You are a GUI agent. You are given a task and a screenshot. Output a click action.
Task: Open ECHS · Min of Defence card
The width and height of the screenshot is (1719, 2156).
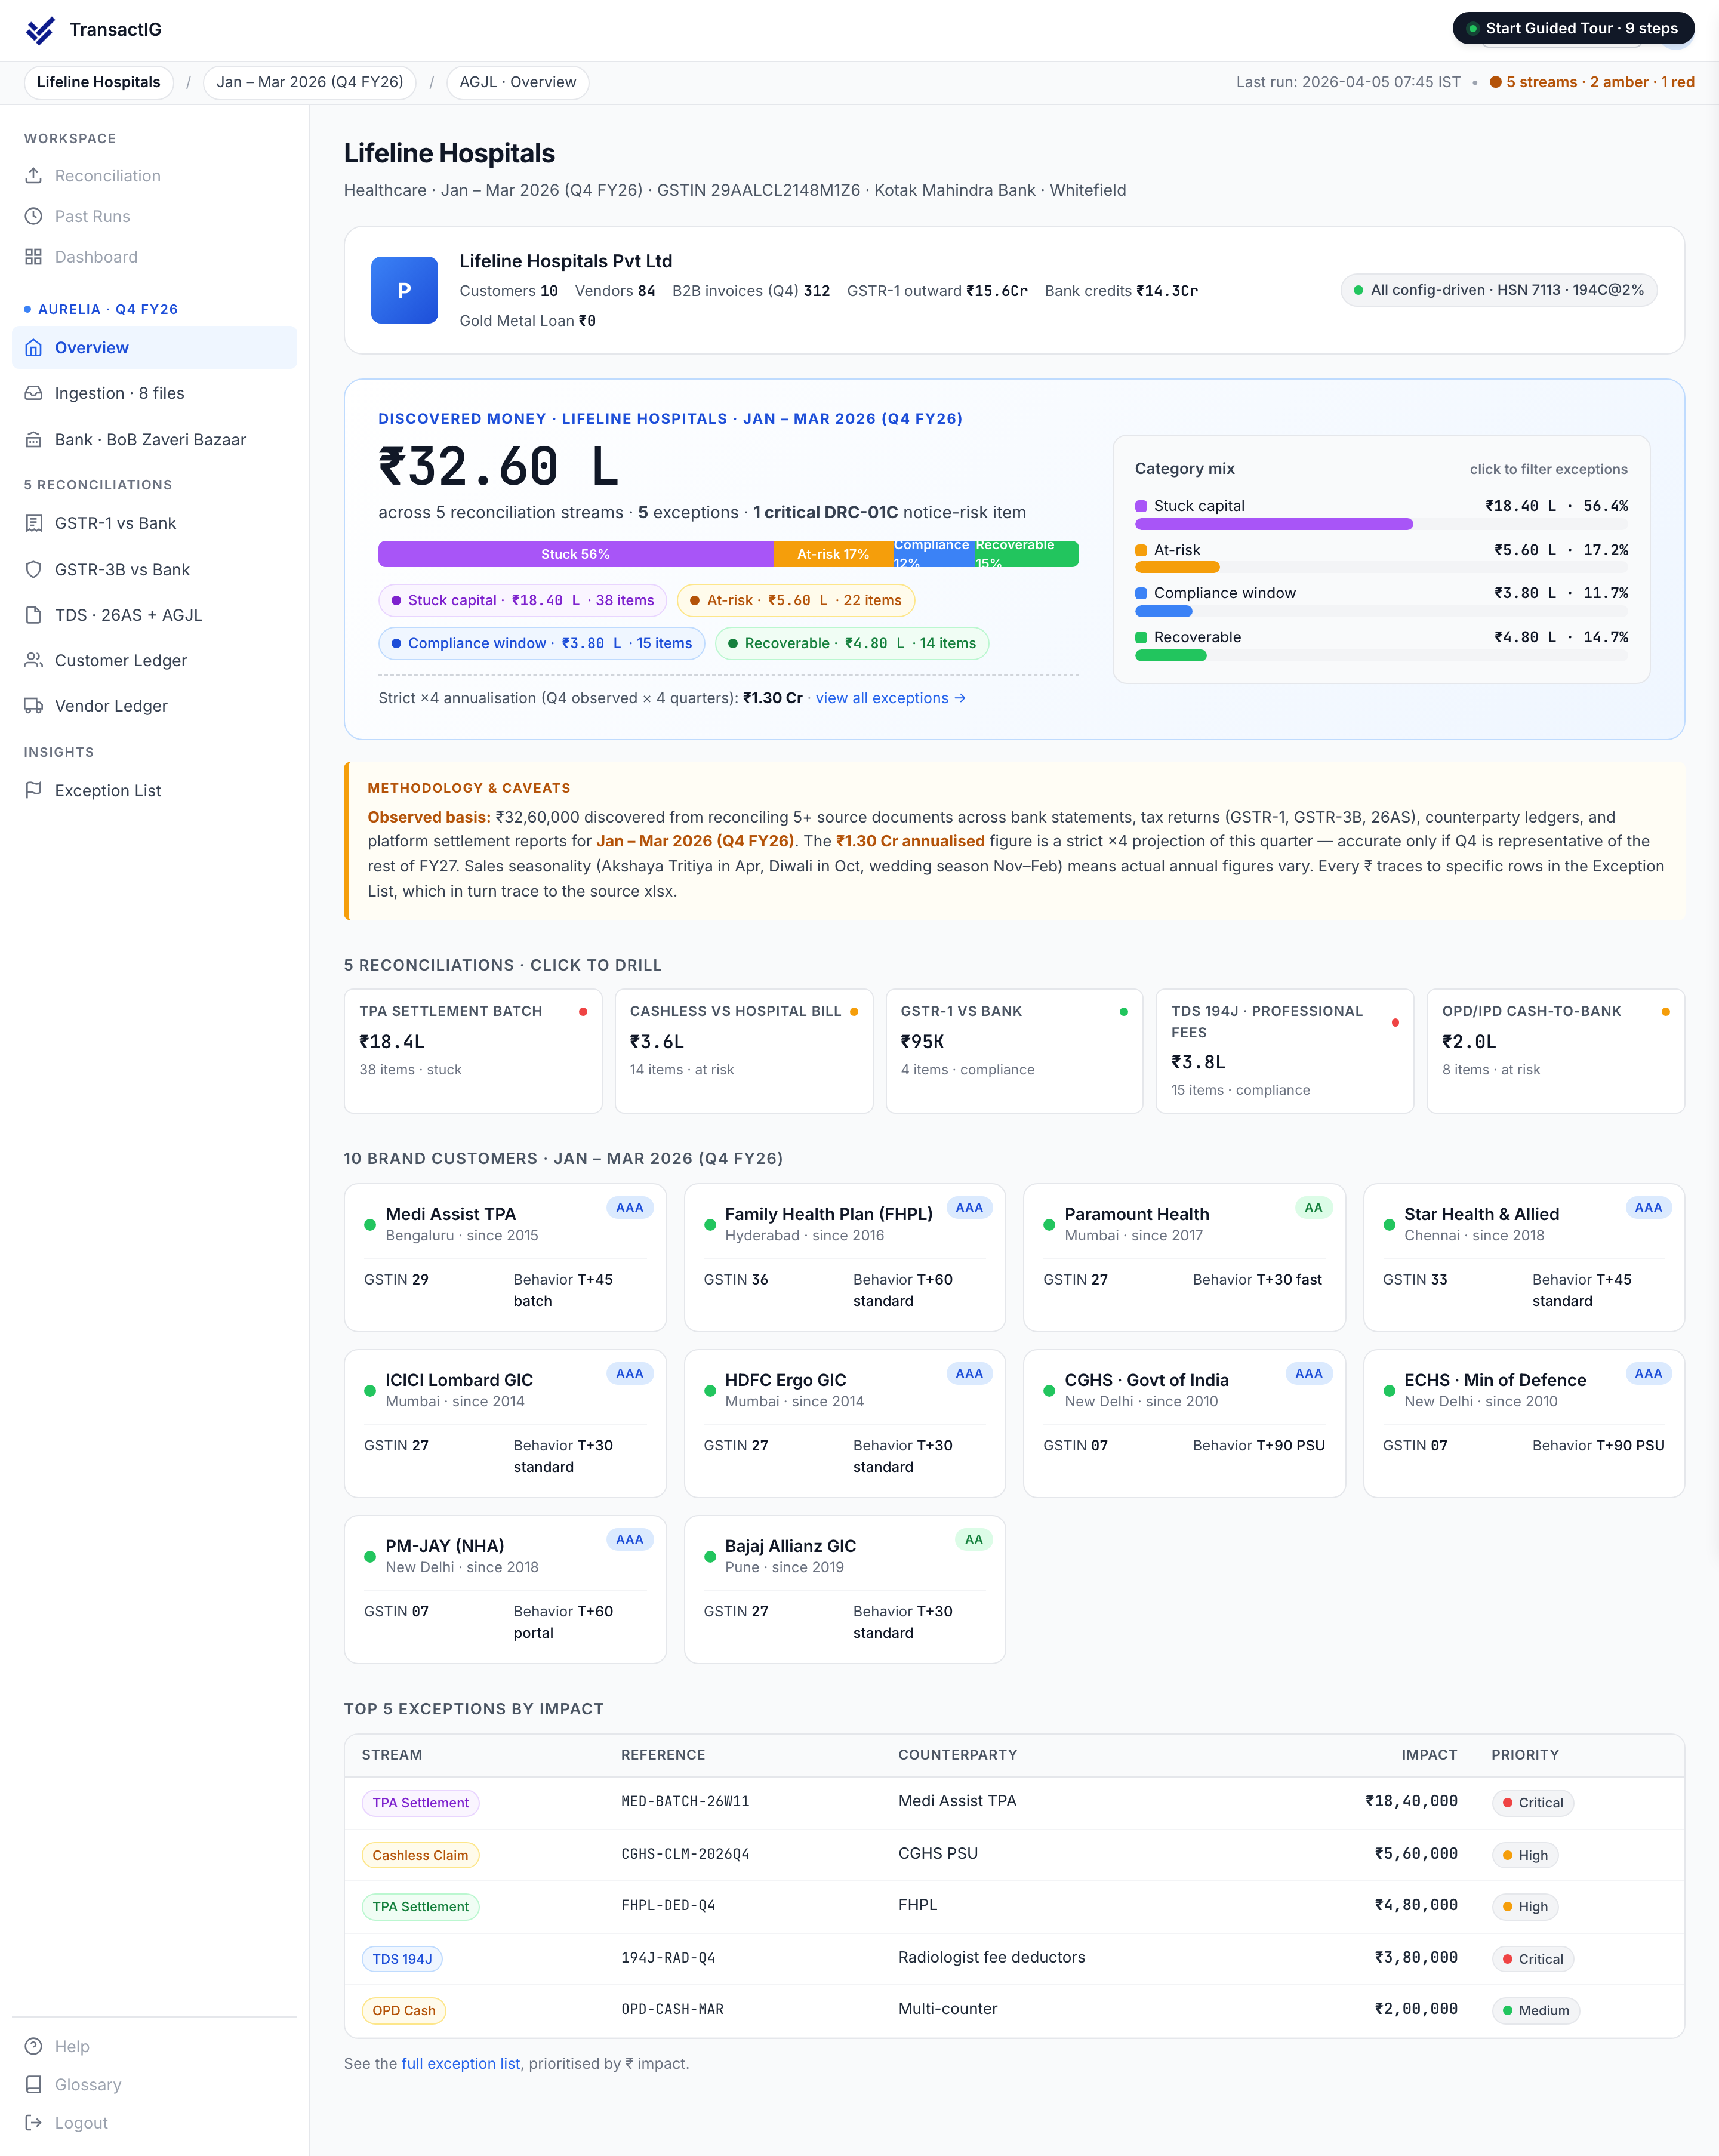click(1524, 1423)
